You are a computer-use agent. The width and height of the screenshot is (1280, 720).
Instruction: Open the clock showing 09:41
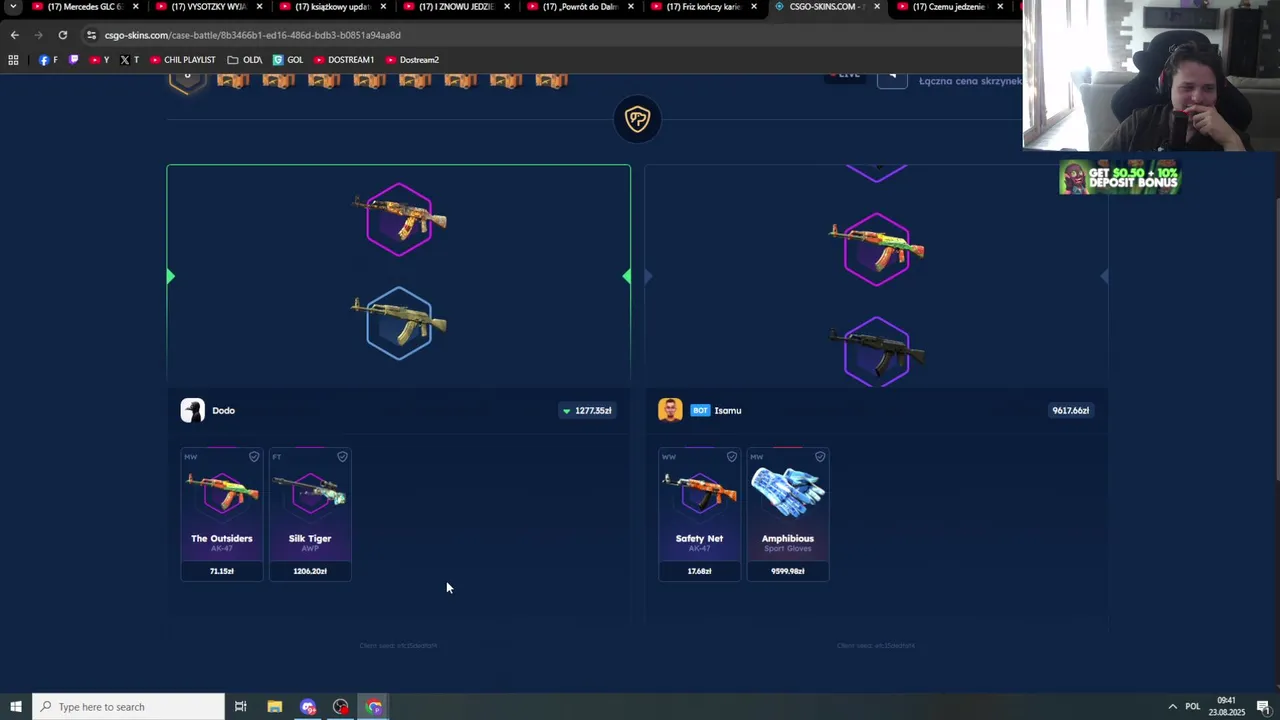click(x=1227, y=707)
